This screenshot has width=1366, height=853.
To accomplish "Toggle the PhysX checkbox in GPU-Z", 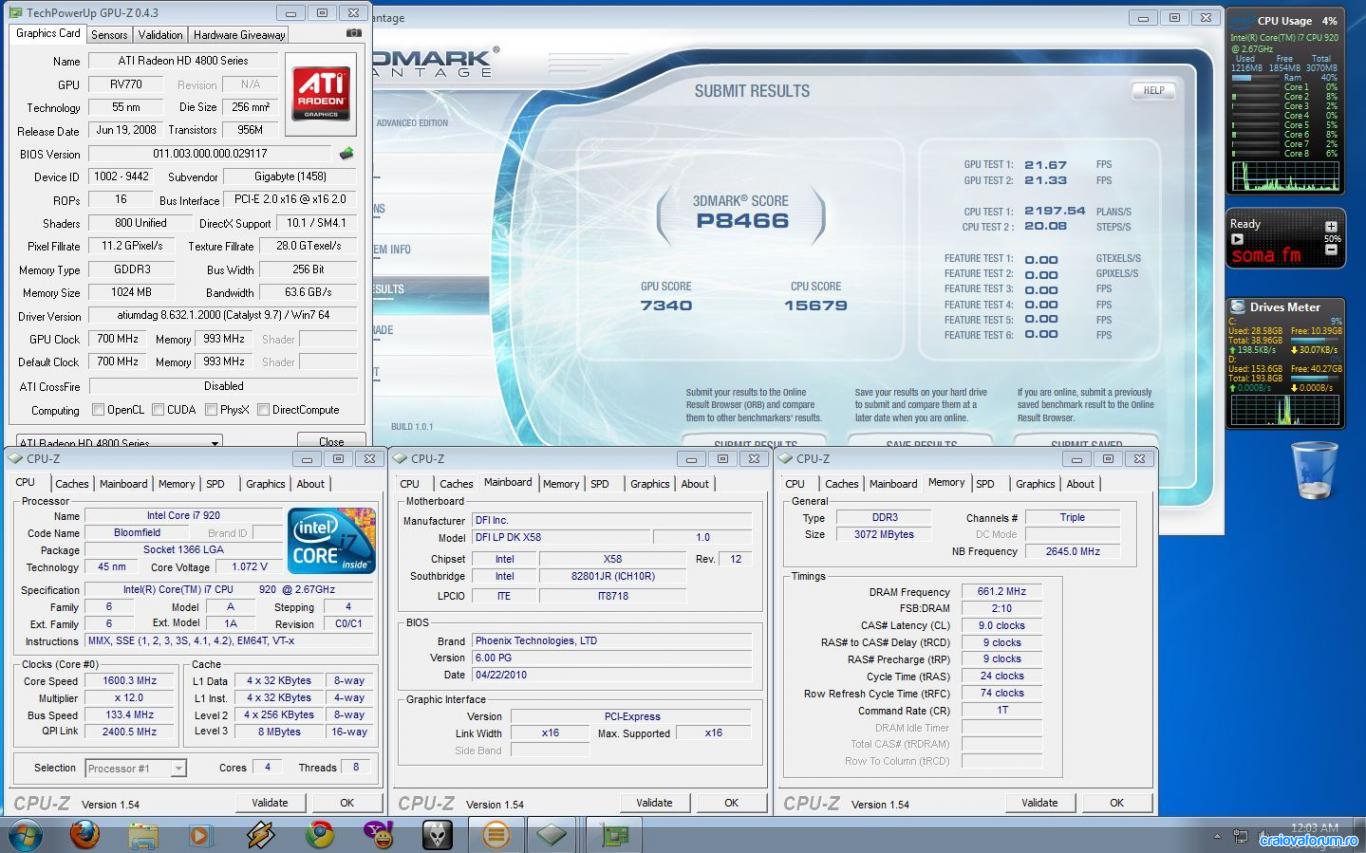I will pos(211,410).
